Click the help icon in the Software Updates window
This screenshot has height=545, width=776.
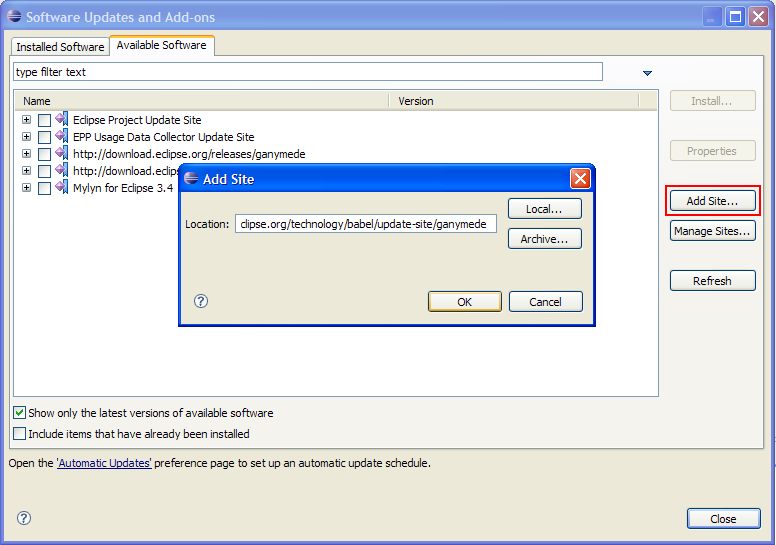24,518
